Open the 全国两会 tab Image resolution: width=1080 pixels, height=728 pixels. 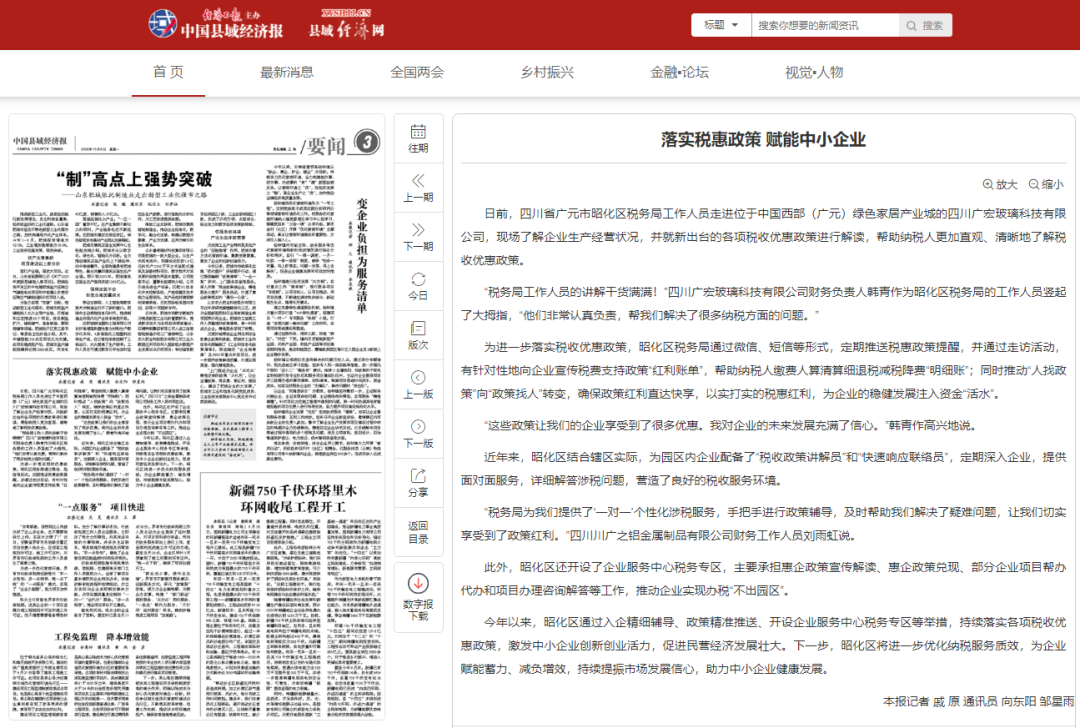(x=417, y=72)
